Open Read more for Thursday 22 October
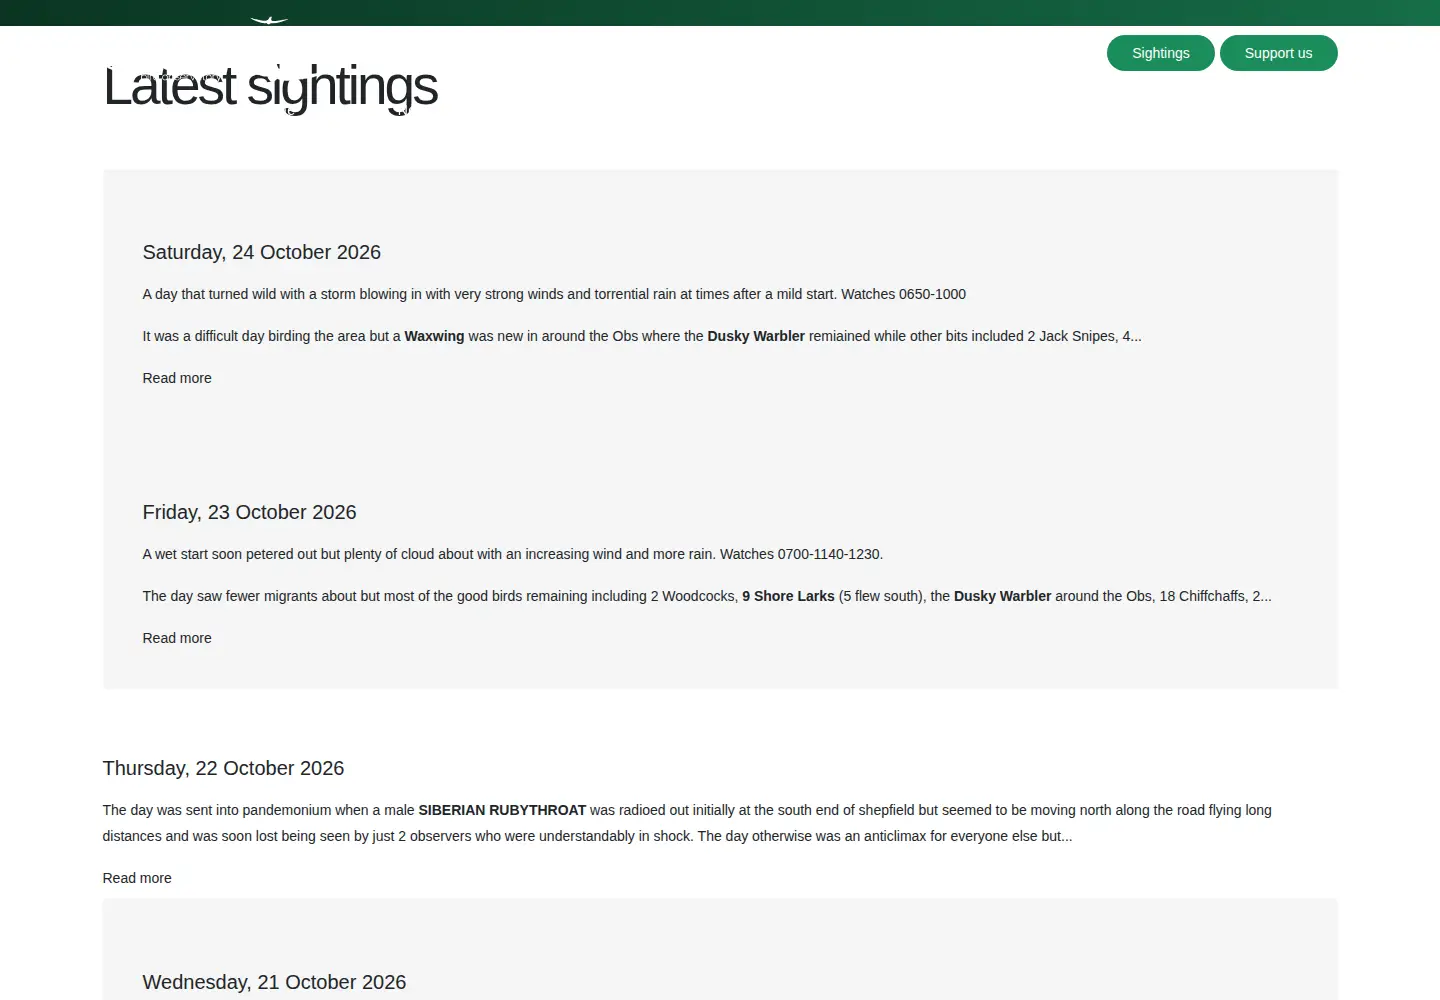The image size is (1440, 1000). 137,878
